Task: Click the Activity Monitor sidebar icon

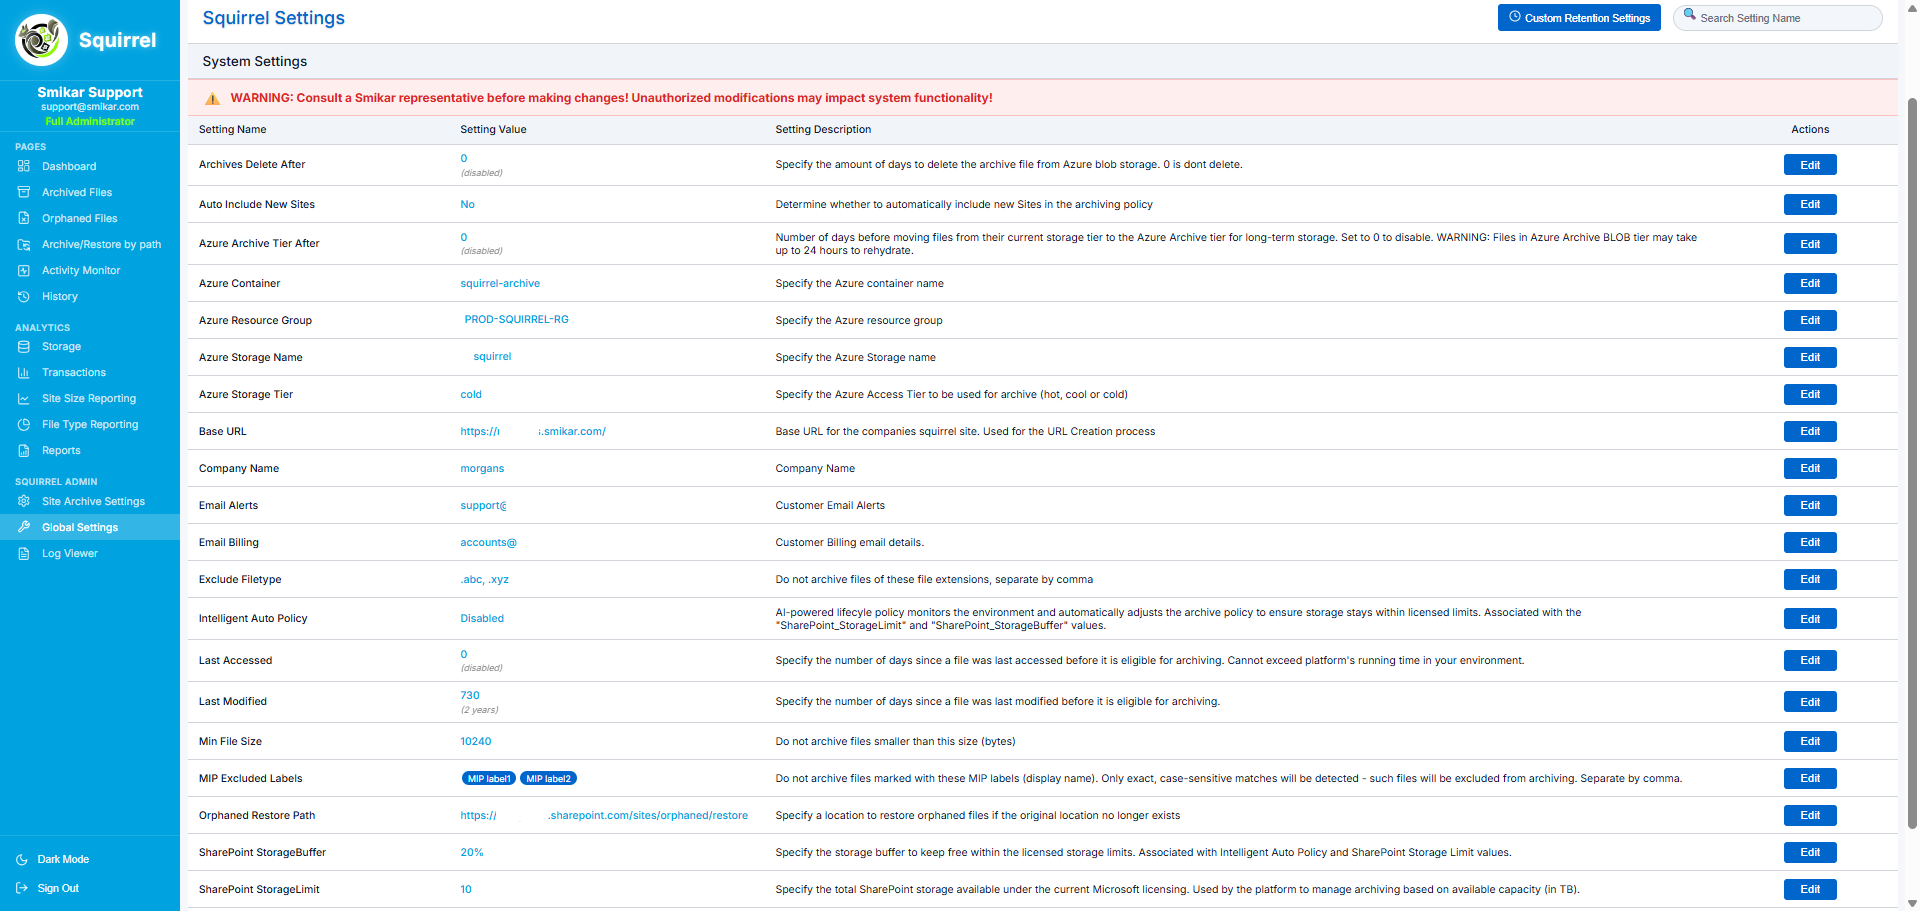Action: (24, 270)
